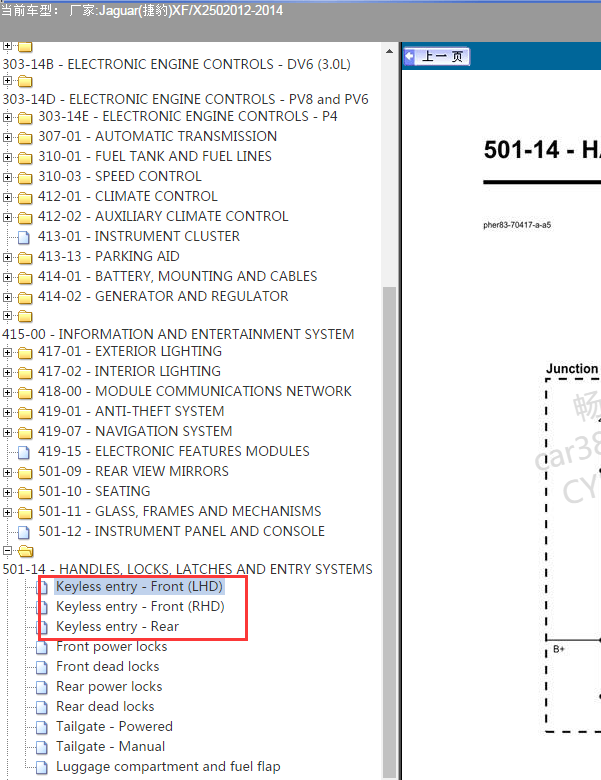Click the document icon beside Tailgate - Powered
The image size is (601, 780).
[42, 727]
